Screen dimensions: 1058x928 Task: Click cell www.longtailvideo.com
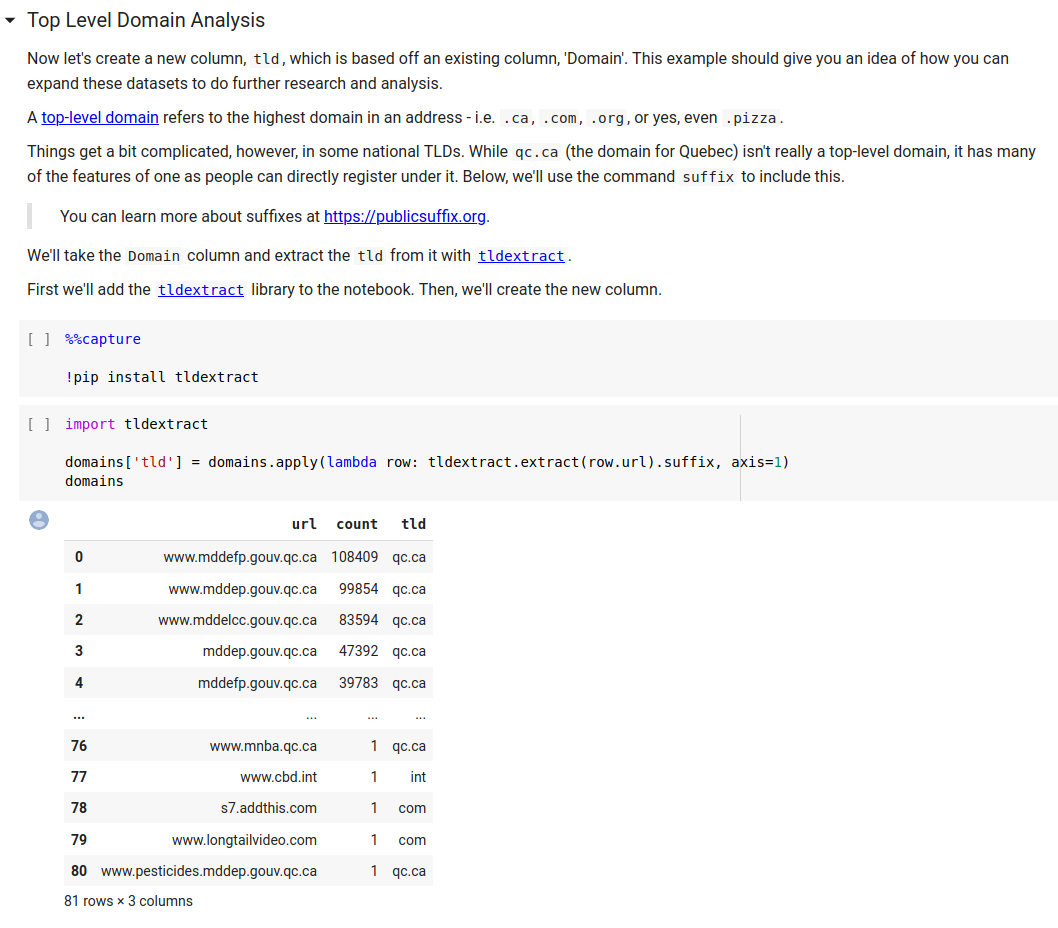click(244, 840)
